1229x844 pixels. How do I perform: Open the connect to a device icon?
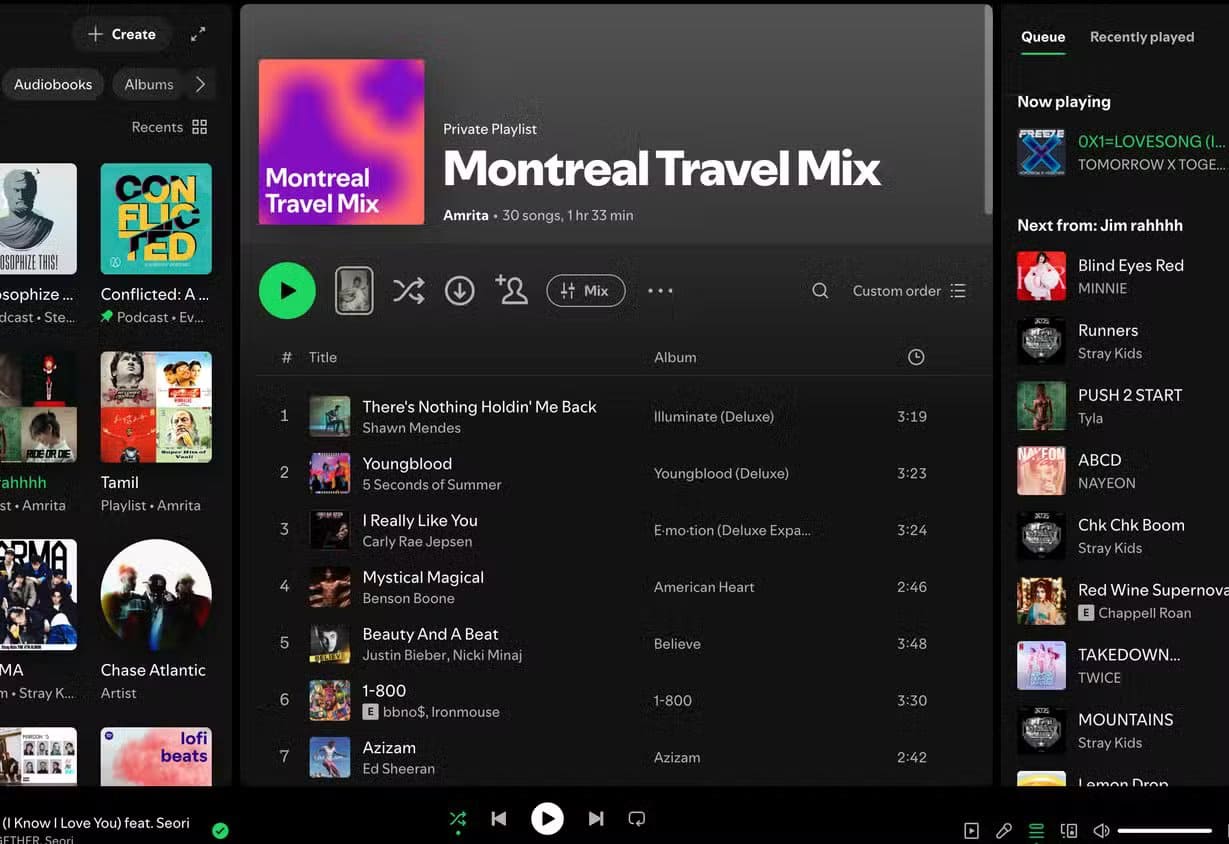point(1069,831)
